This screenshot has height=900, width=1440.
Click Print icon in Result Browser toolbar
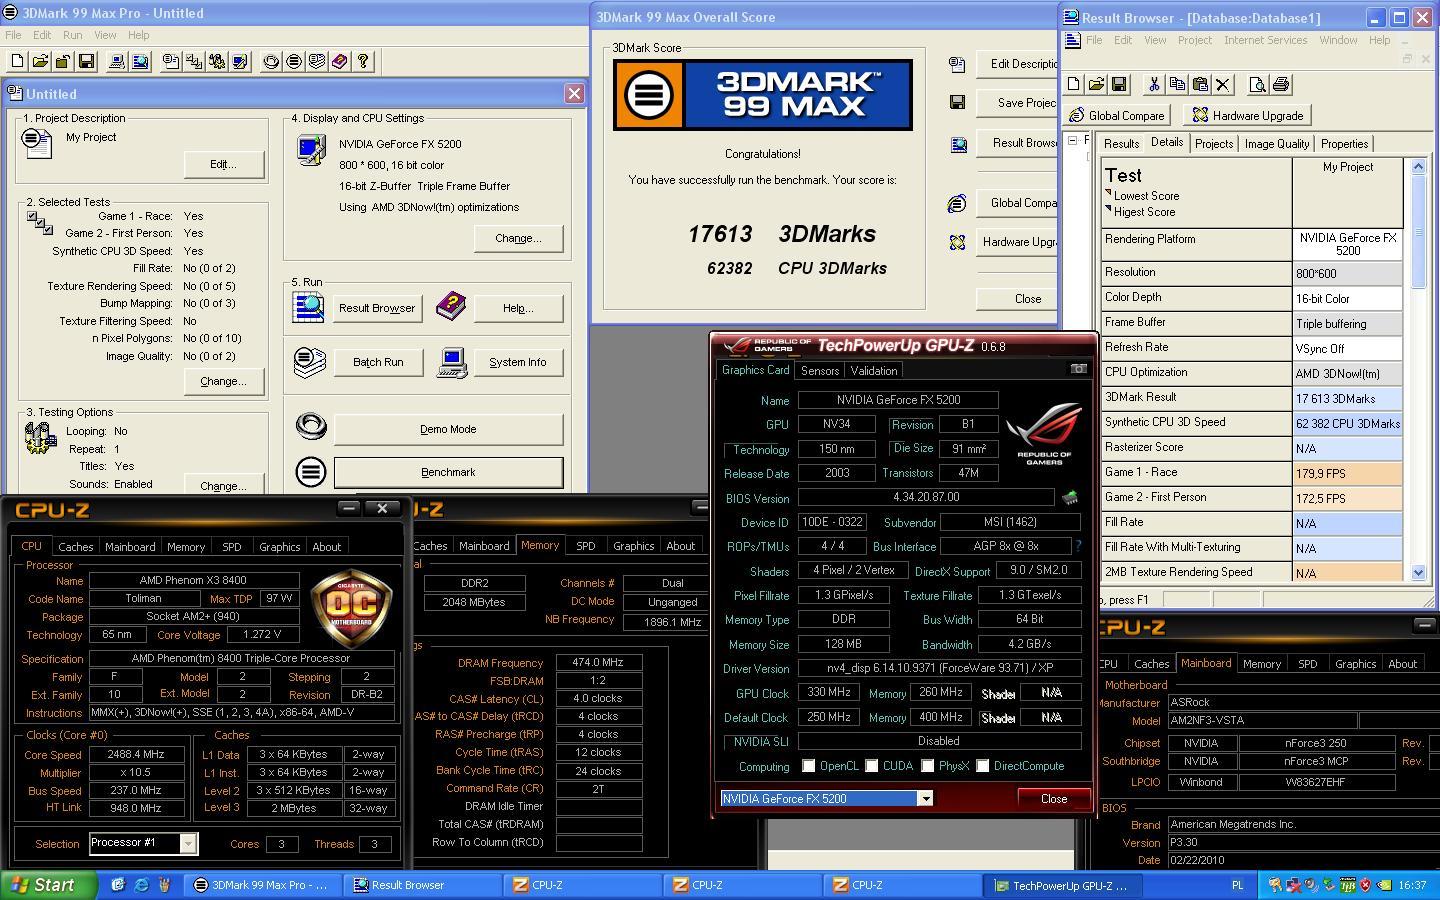click(1281, 84)
